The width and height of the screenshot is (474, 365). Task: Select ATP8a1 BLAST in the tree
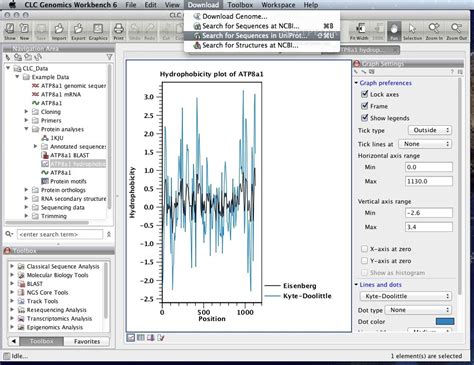click(69, 155)
